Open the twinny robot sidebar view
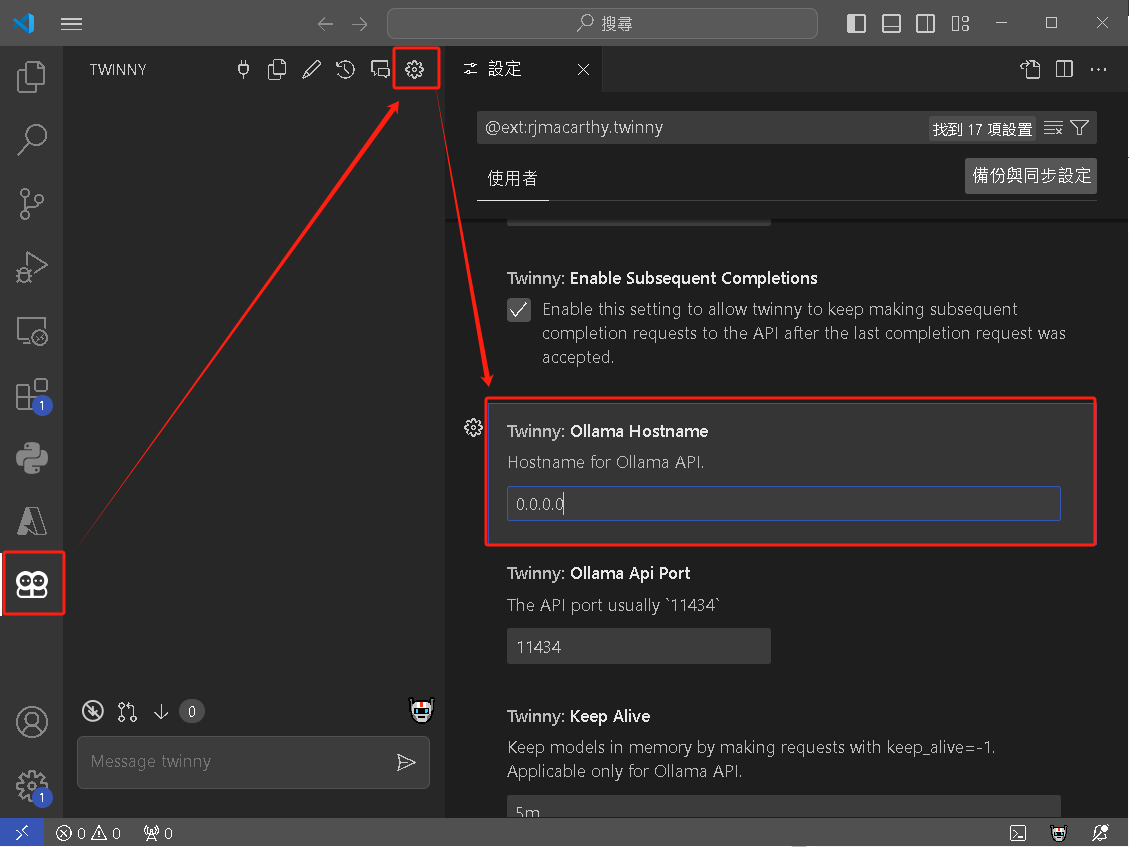 [32, 584]
